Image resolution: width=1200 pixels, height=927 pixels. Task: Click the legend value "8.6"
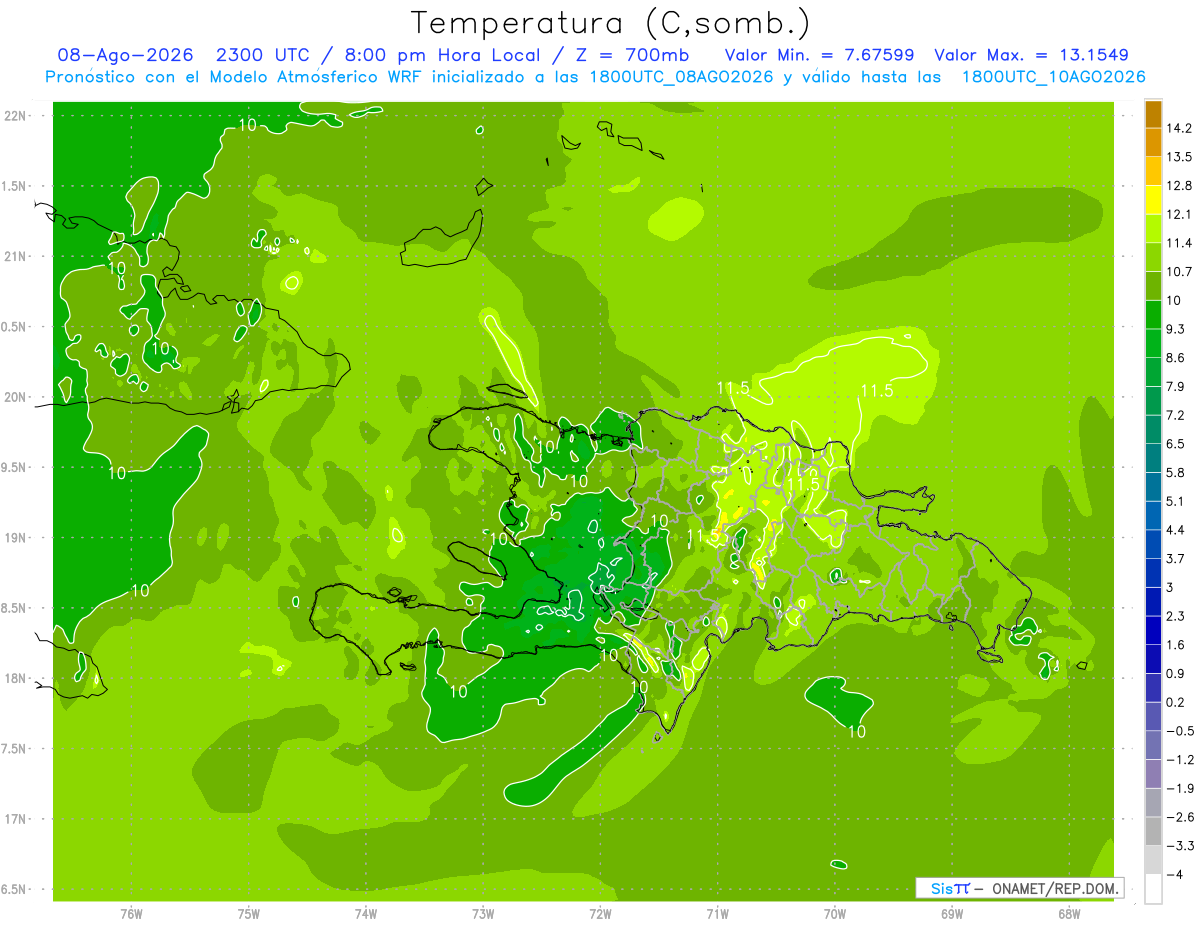(1176, 358)
